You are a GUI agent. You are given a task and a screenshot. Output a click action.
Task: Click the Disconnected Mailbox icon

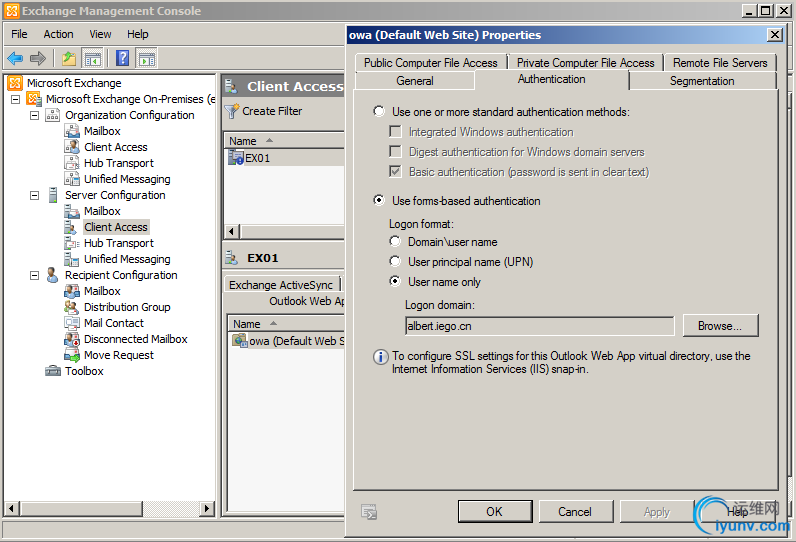point(72,339)
